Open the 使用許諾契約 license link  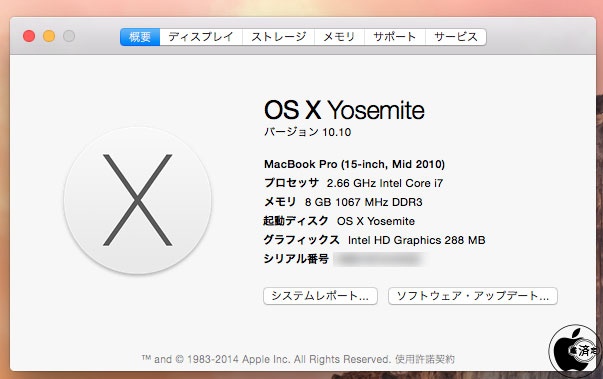click(x=425, y=359)
